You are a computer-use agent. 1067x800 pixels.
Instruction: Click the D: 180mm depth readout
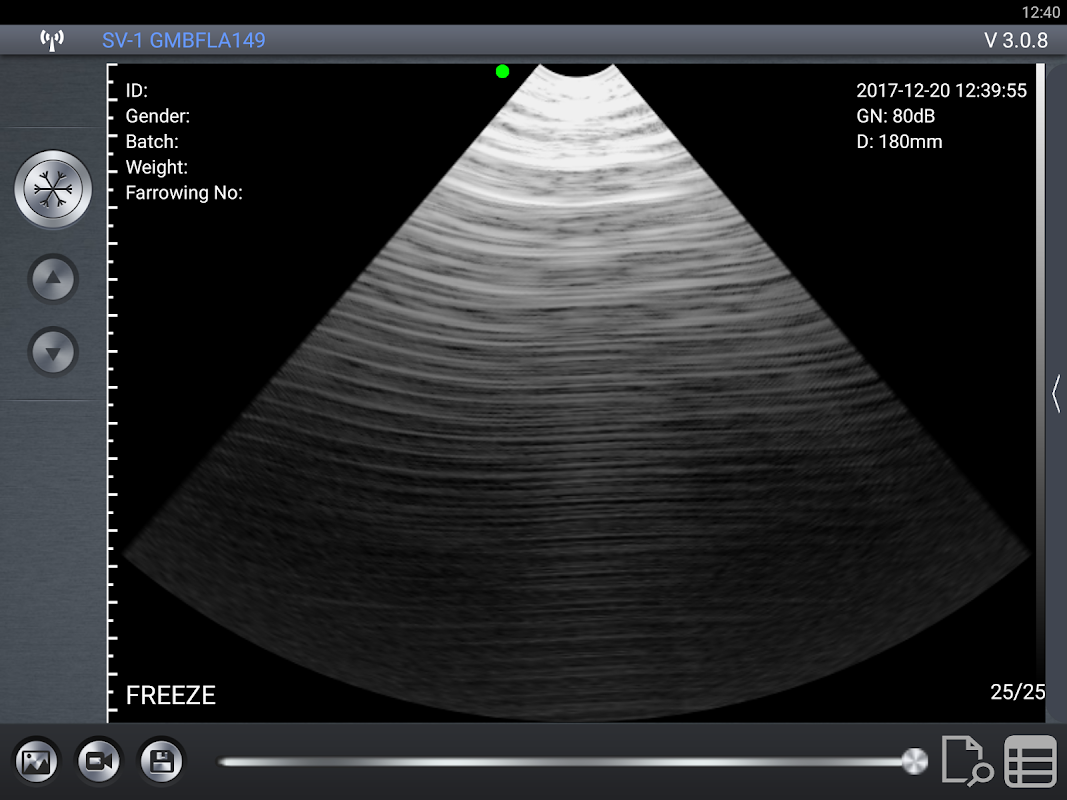899,142
